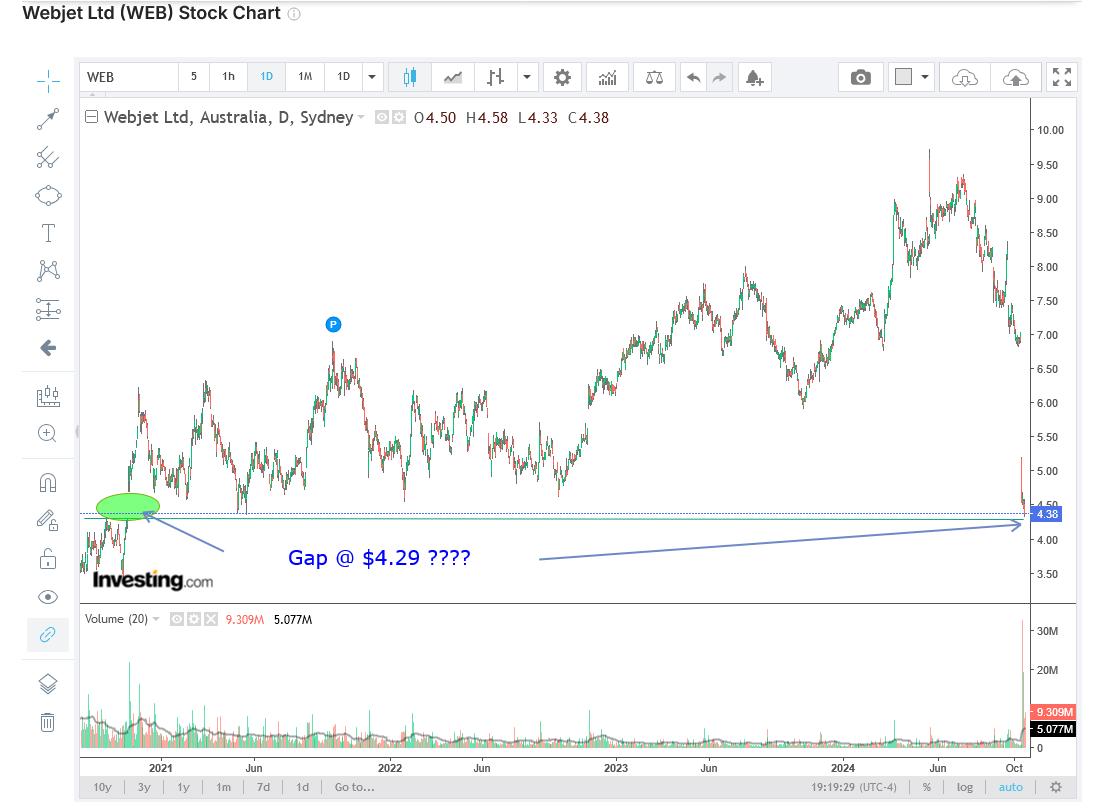Toggle Webjet series visibility eye
1109x802 pixels.
(x=382, y=117)
